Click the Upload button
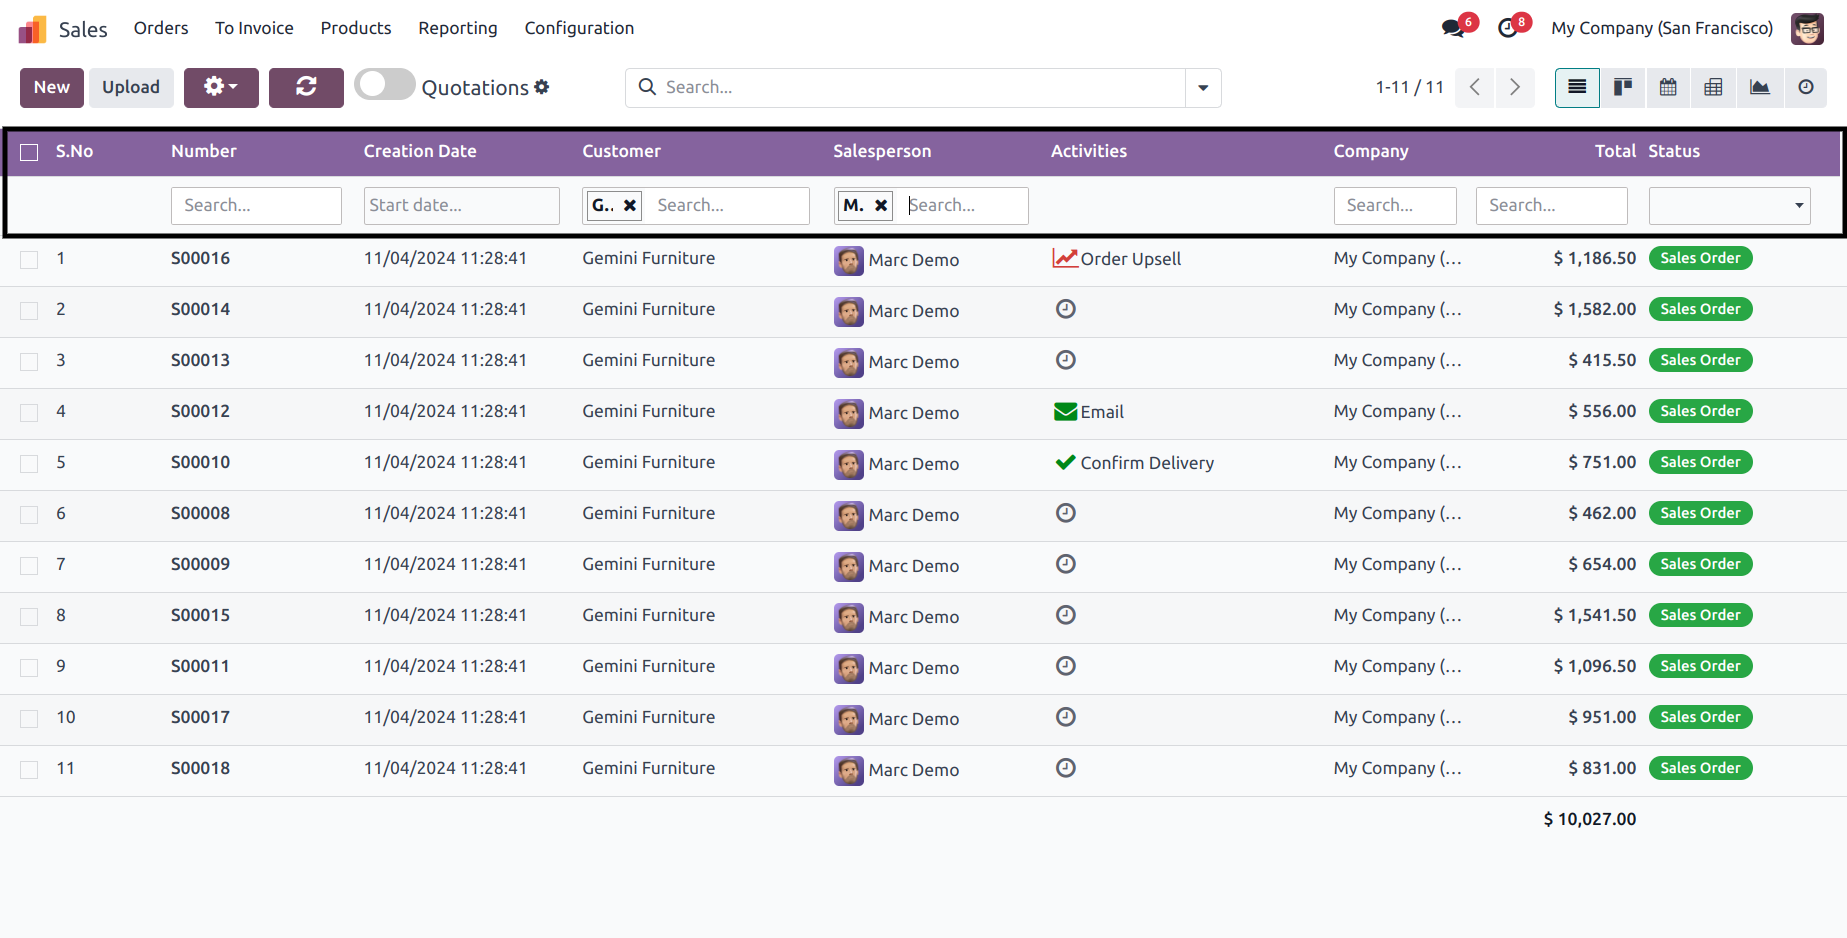 tap(131, 87)
